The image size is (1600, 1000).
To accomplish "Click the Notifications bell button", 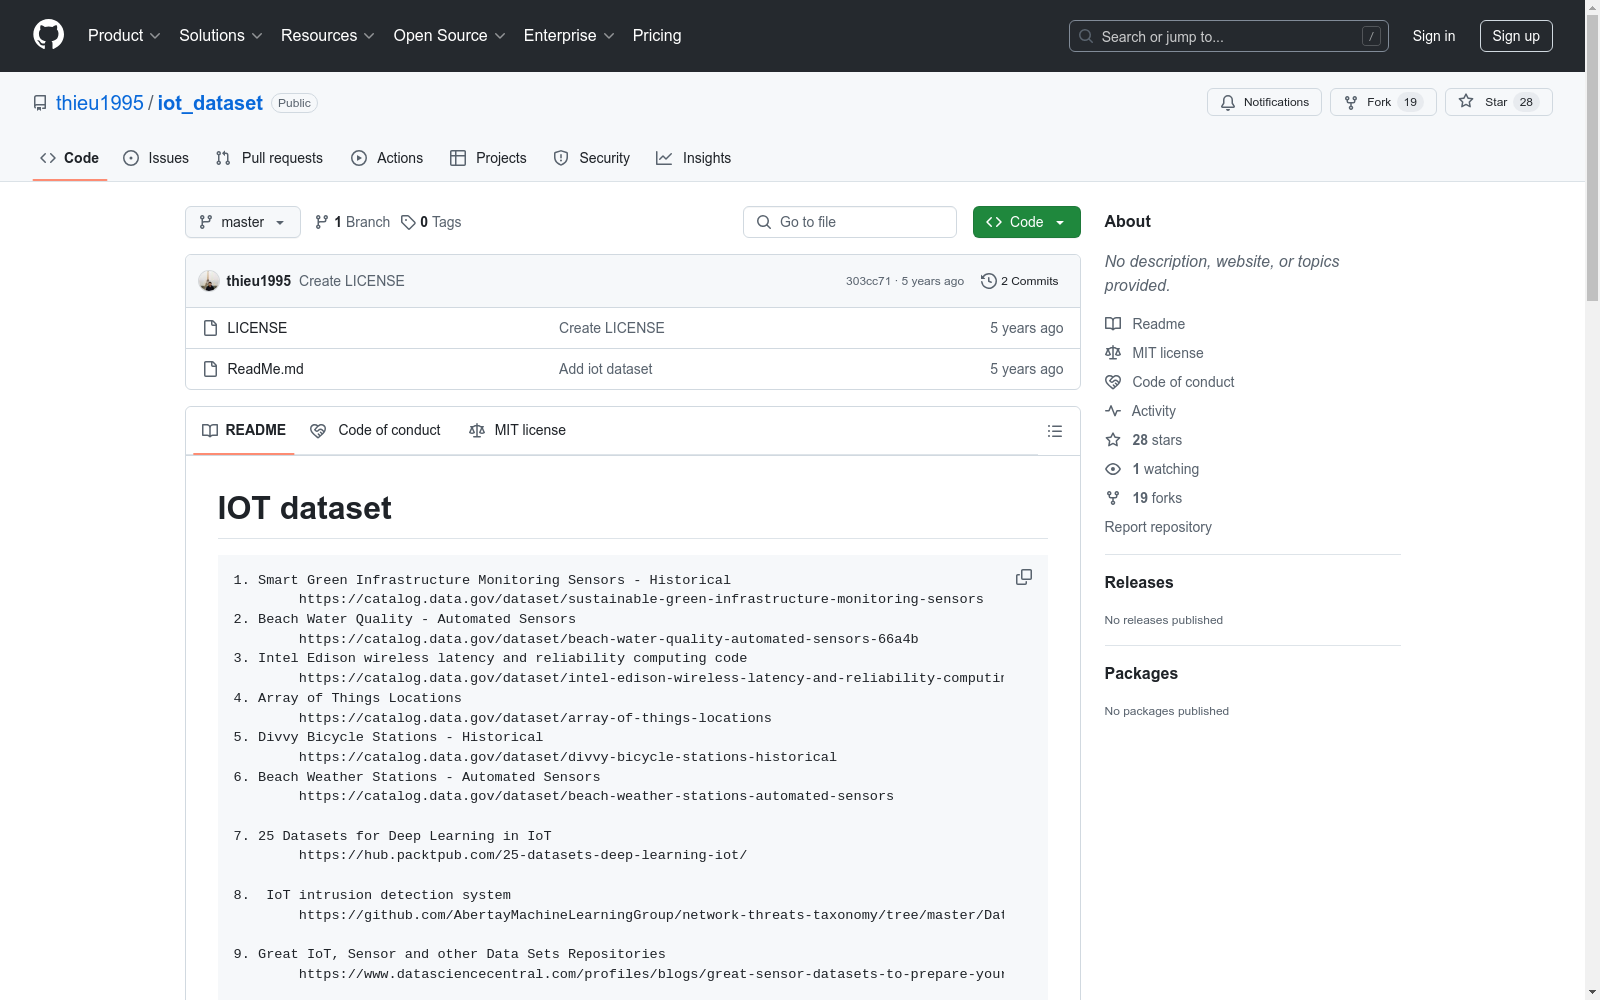I will (x=1264, y=102).
